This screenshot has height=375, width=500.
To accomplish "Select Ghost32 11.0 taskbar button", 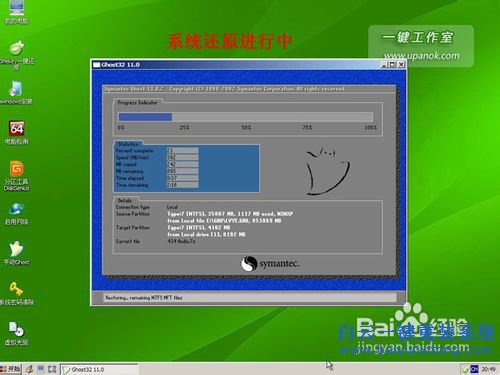I will point(99,369).
